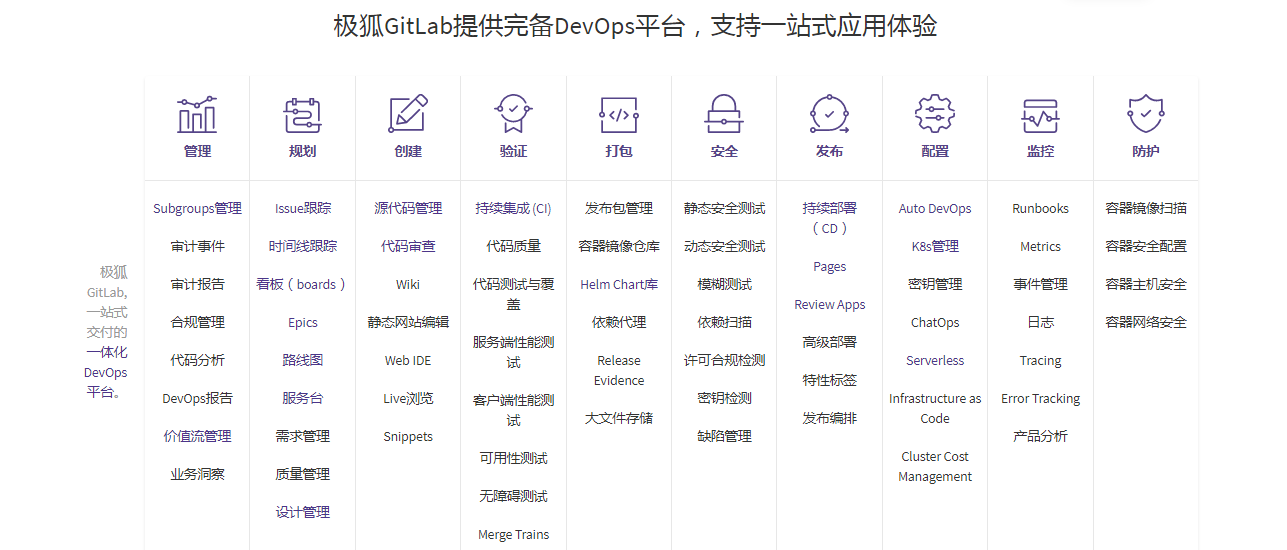This screenshot has height=550, width=1287.
Task: Click the 创建 pencil edit icon
Action: click(408, 115)
